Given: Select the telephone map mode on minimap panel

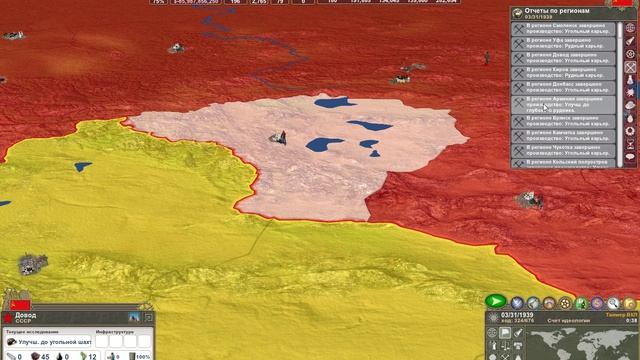Looking at the screenshot, I should pos(518,346).
